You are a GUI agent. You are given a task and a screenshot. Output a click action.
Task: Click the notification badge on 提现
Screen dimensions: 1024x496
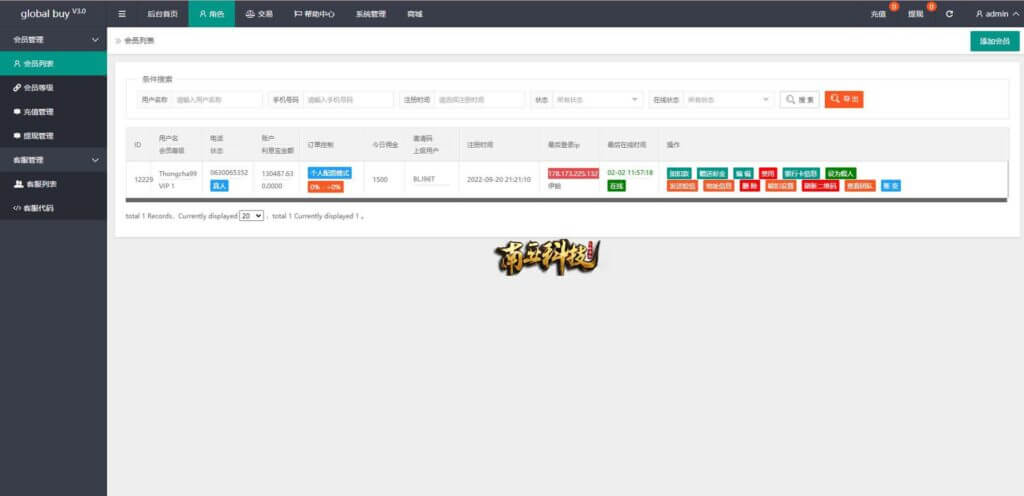coord(931,7)
